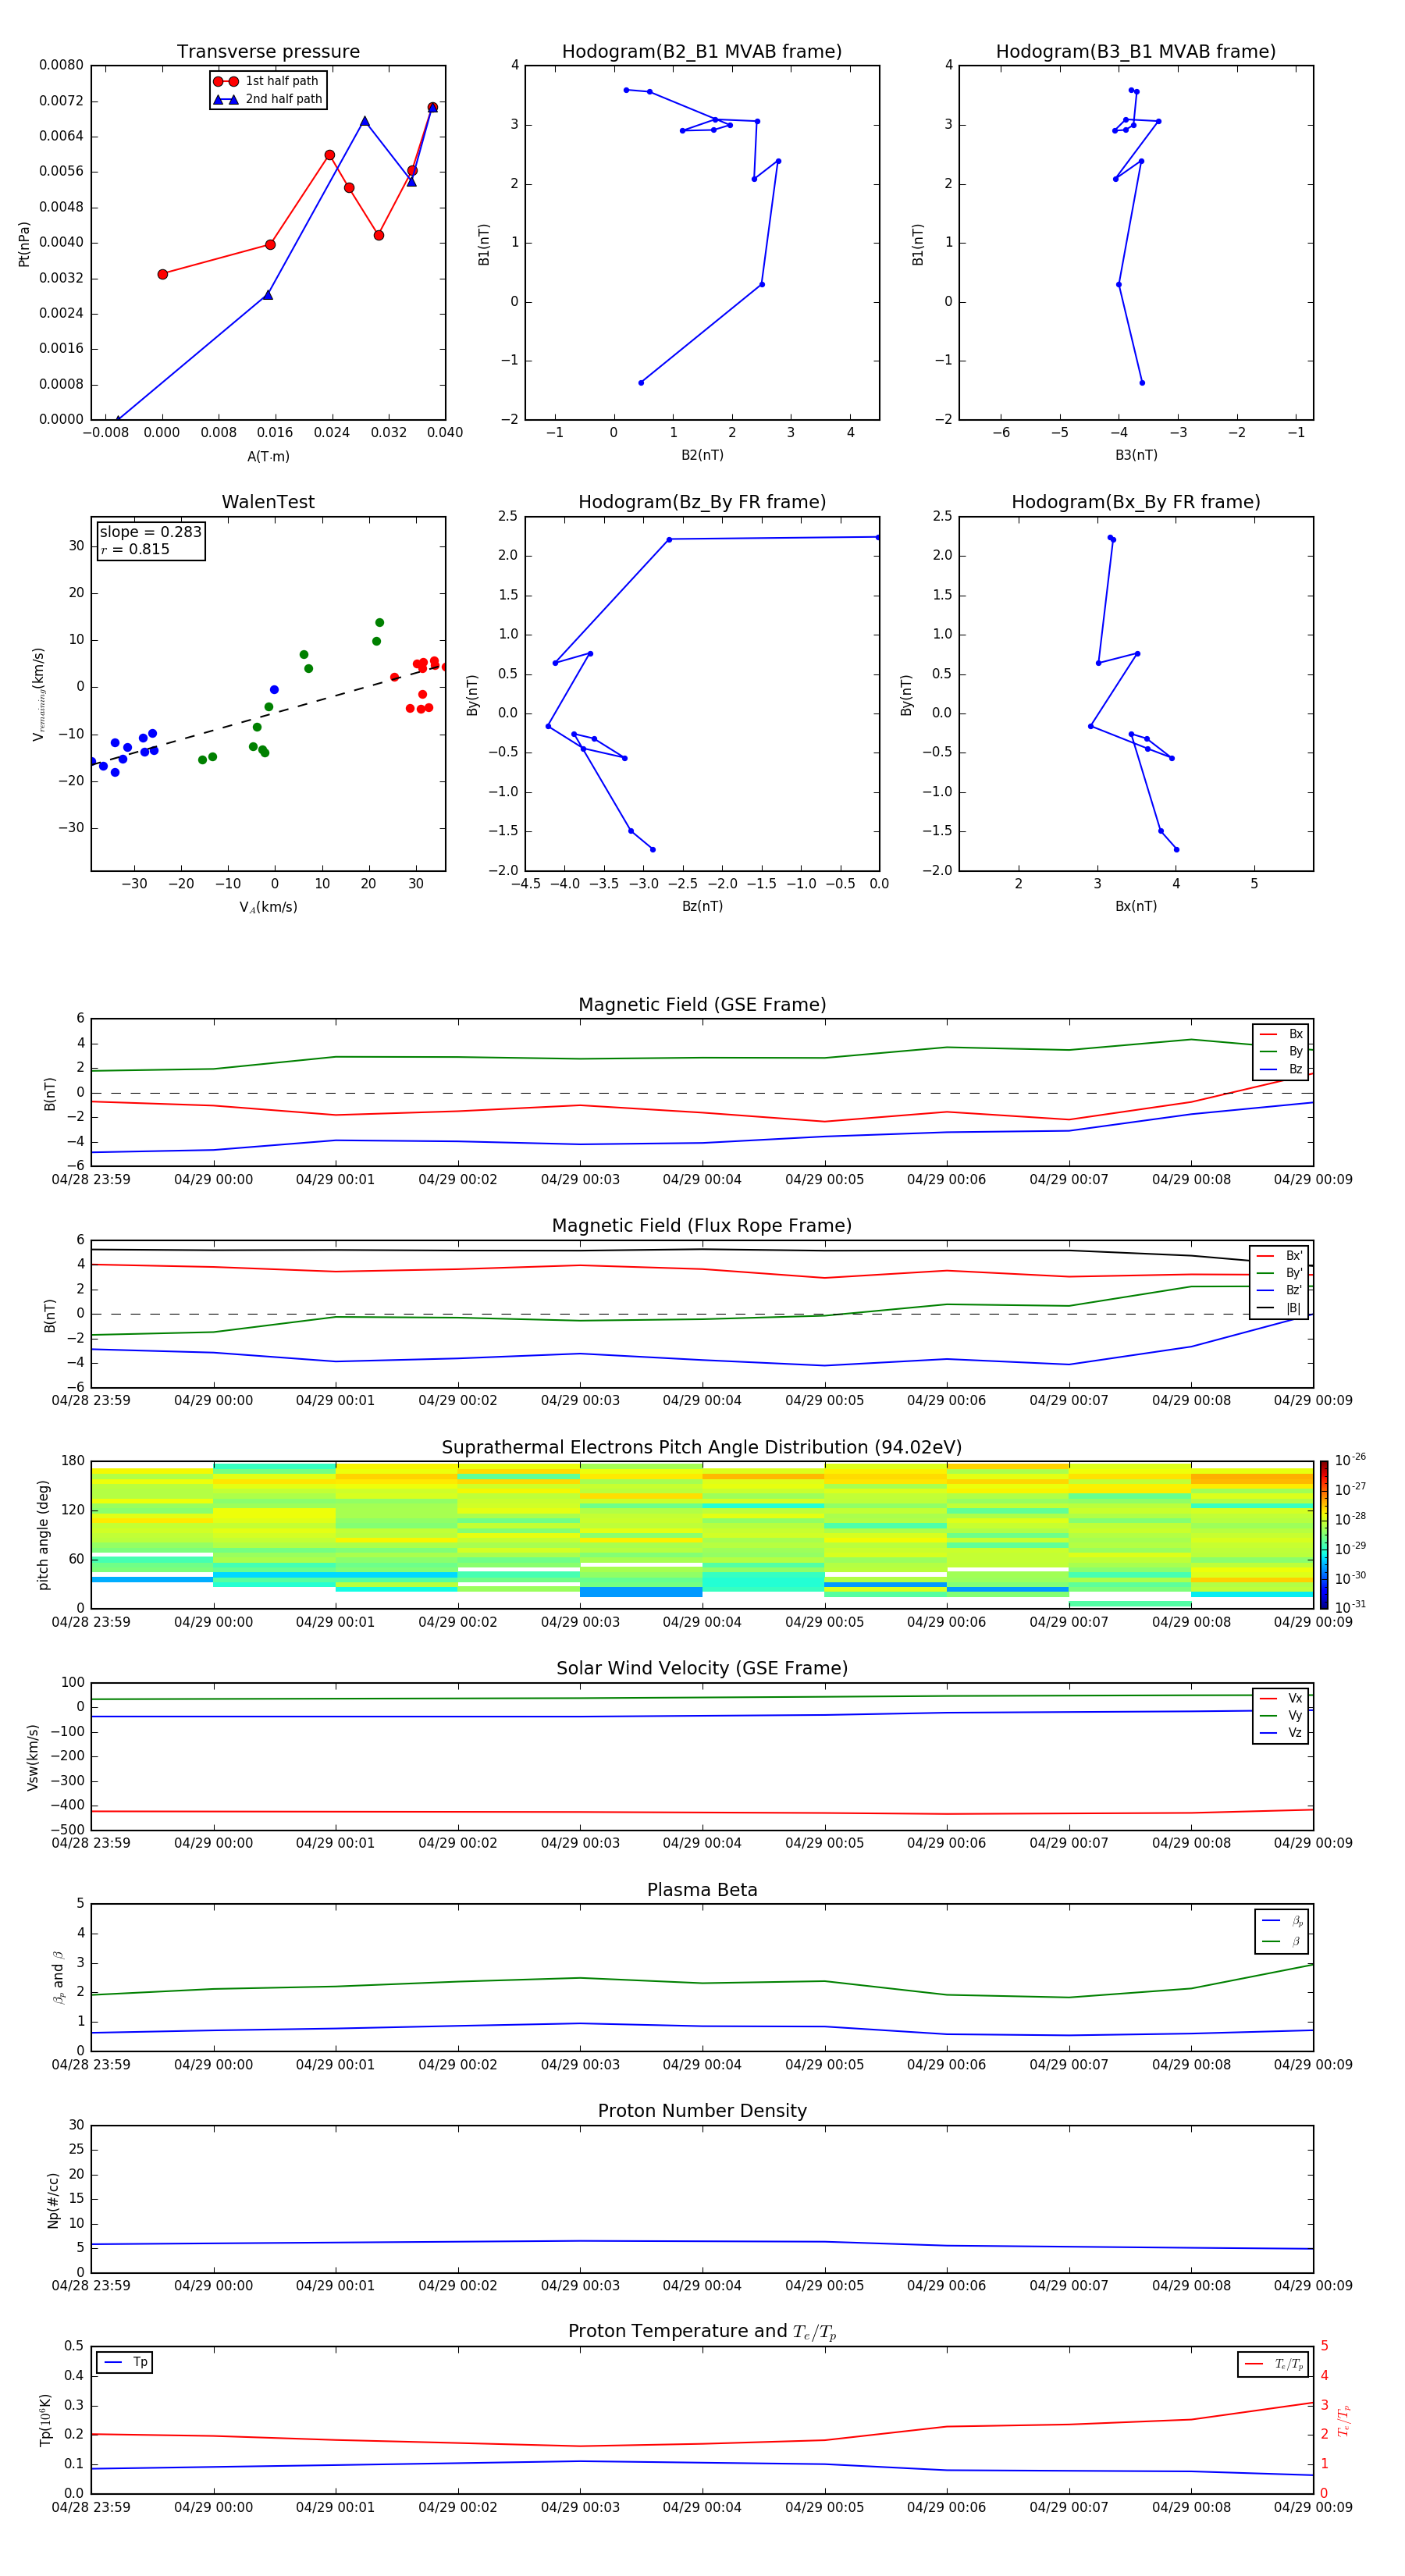Click the 'Pt(nPa)' y-axis label
The image size is (1405, 2576).
point(24,244)
